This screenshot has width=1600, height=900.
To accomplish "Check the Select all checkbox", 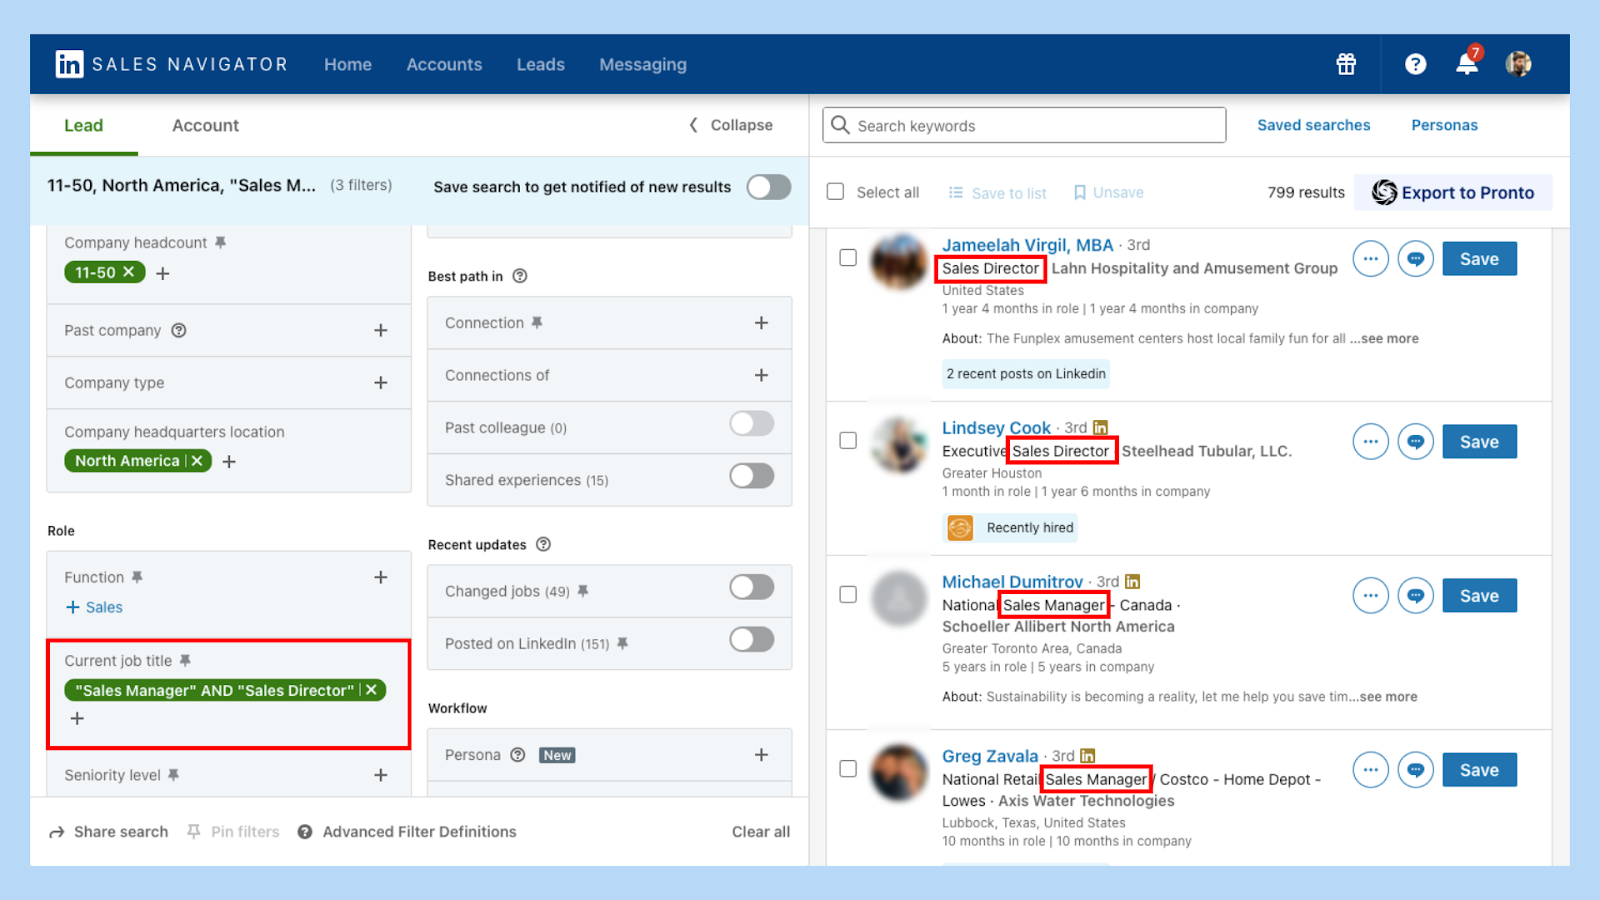I will pyautogui.click(x=836, y=192).
